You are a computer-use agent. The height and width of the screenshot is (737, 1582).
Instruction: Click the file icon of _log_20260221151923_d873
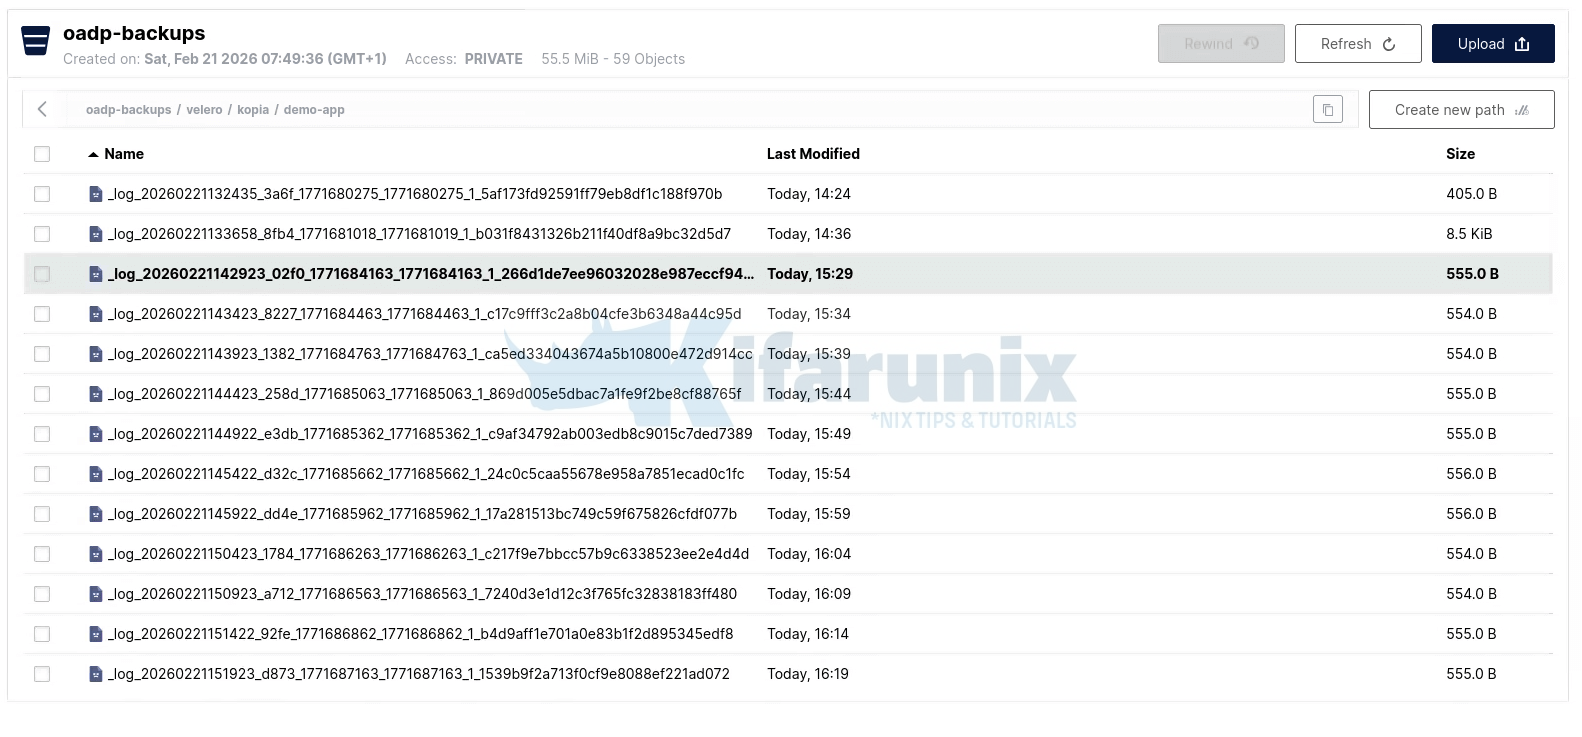[x=96, y=674]
